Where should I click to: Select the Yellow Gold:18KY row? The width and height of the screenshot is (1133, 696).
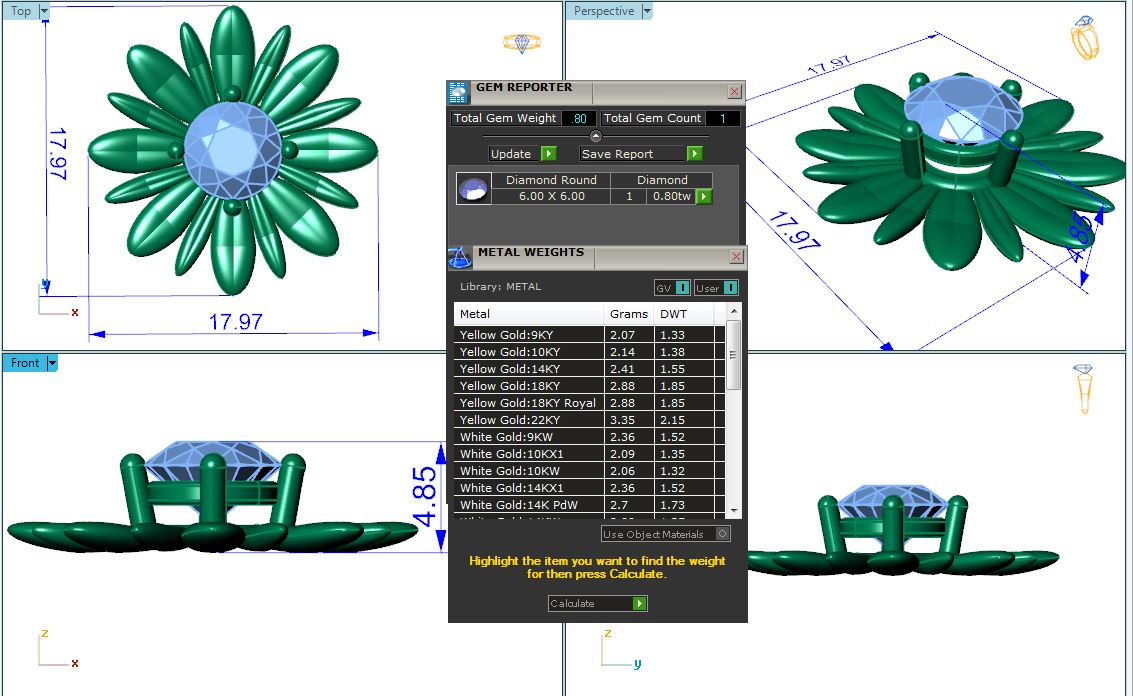point(528,386)
